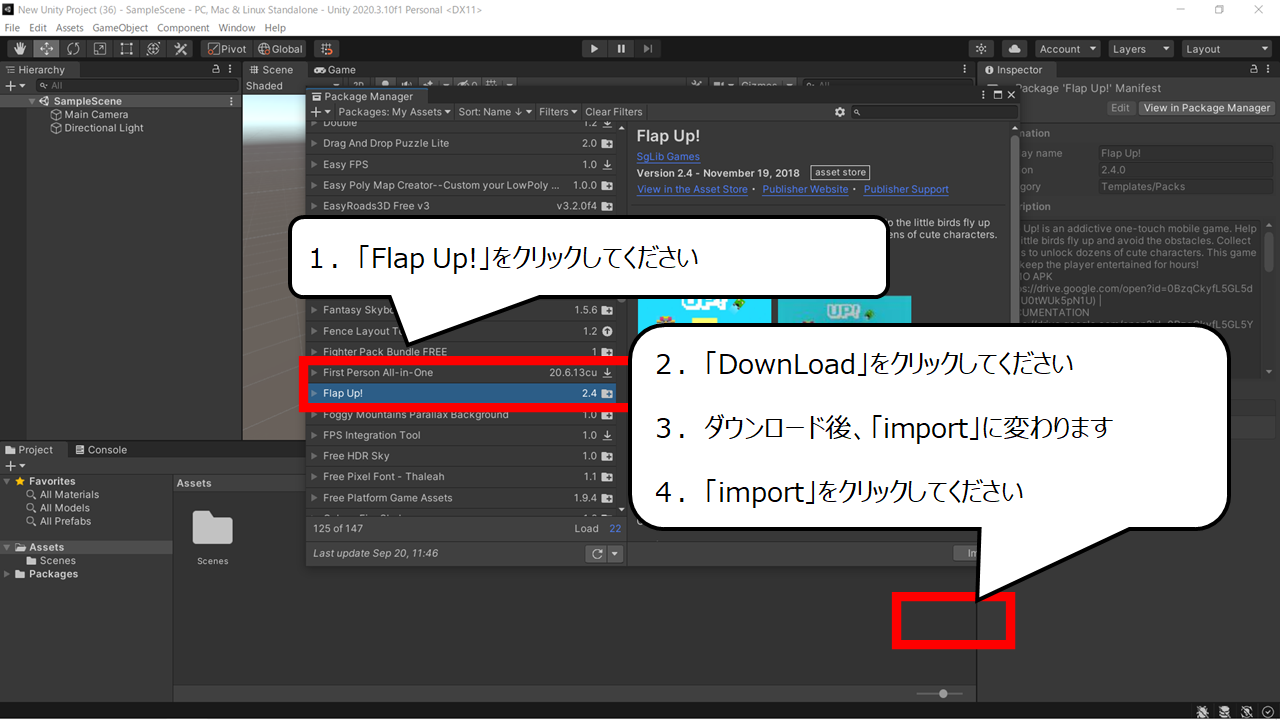The height and width of the screenshot is (720, 1280).
Task: Click the Step frame button
Action: pyautogui.click(x=648, y=48)
